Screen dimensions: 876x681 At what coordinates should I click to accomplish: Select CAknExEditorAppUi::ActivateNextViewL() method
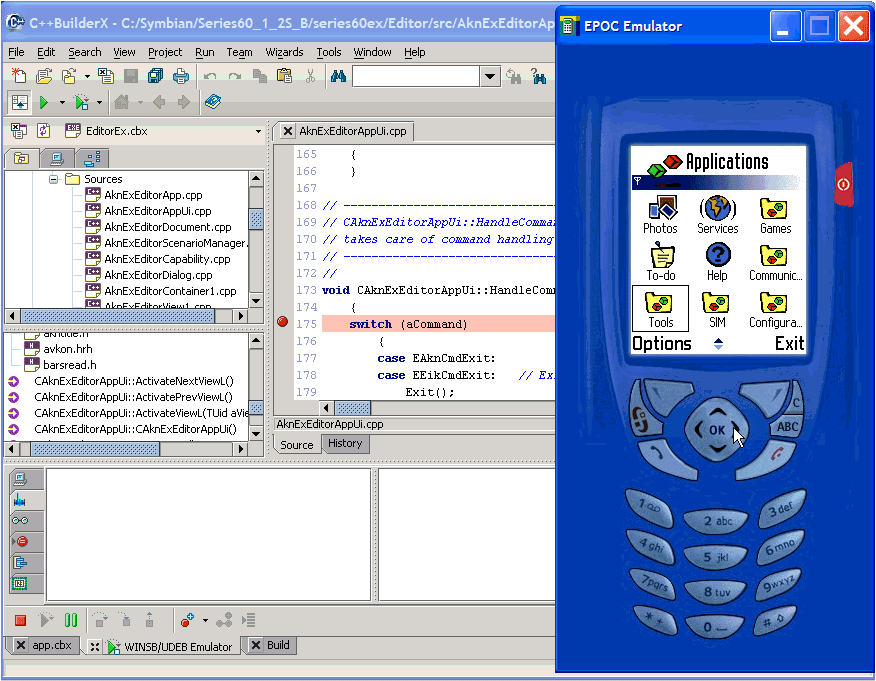point(134,382)
